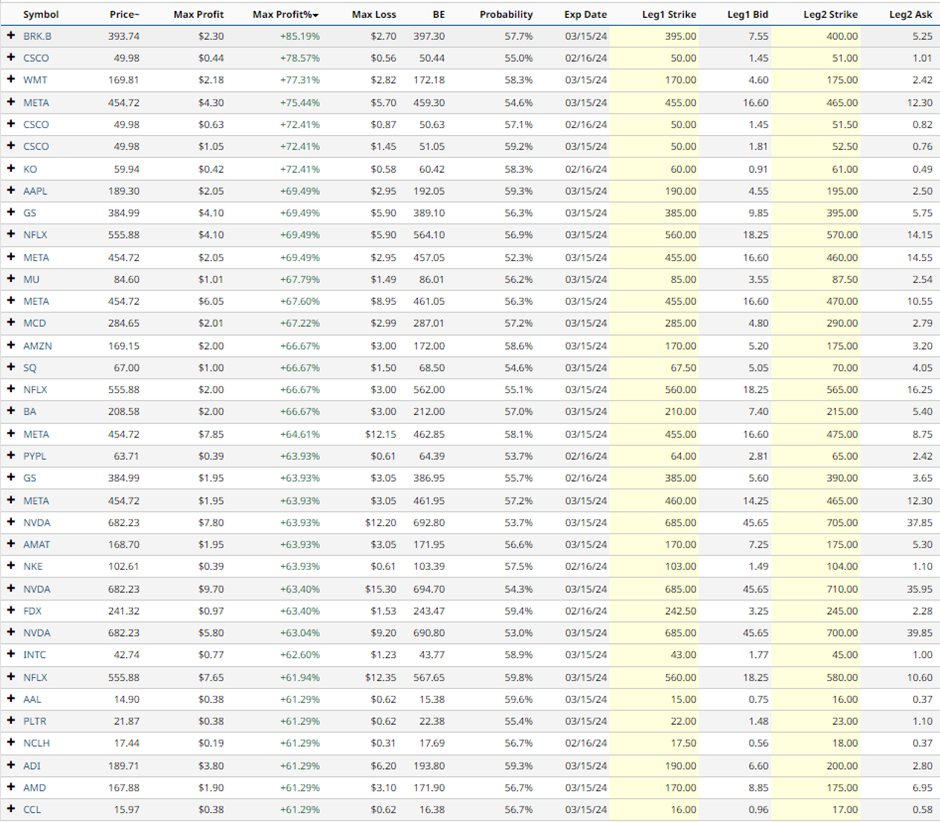Image resolution: width=940 pixels, height=822 pixels.
Task: Open the ADI symbol link
Action: (32, 766)
